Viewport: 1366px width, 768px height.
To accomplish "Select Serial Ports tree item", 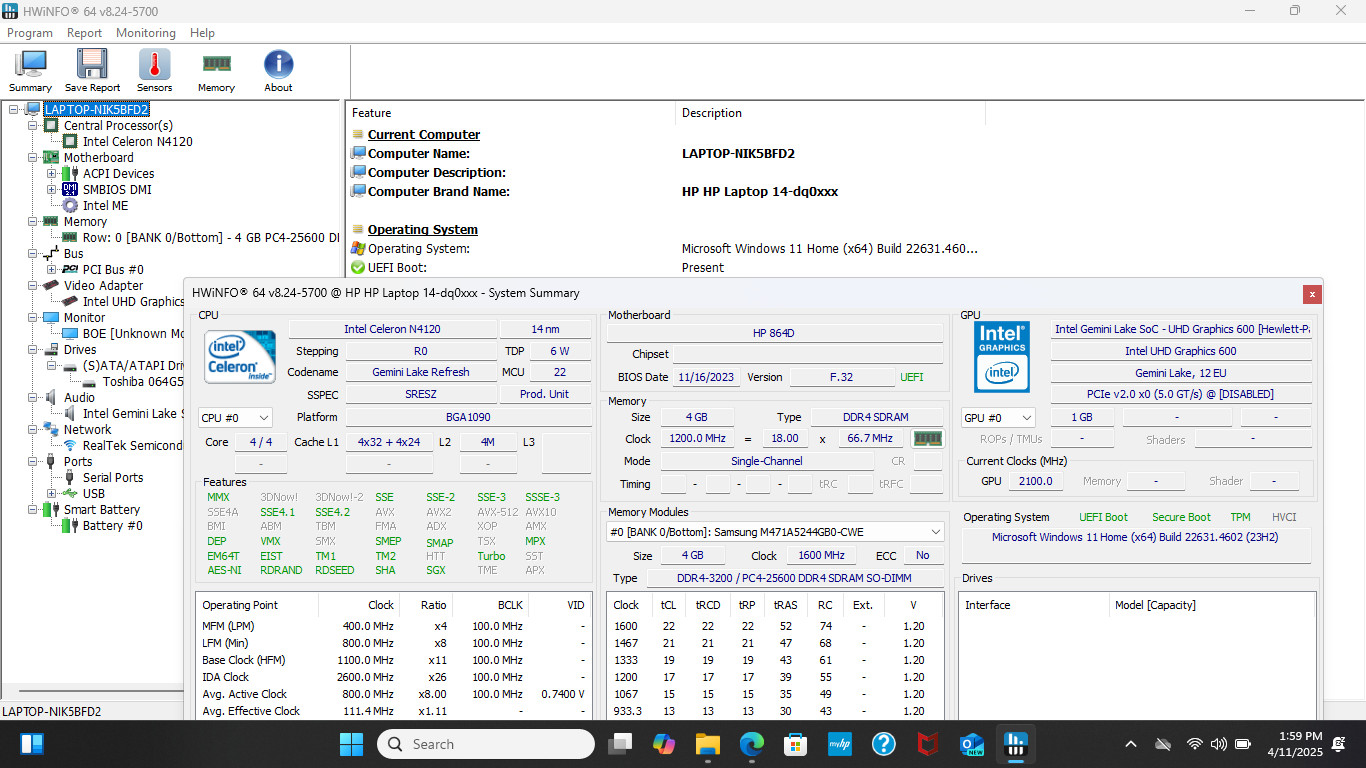I will [x=113, y=478].
